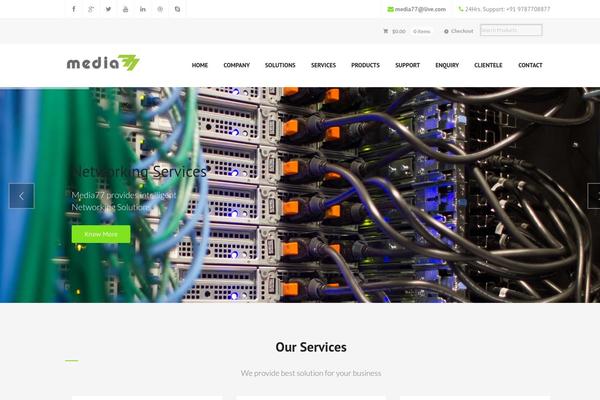Open the LinkedIn social icon

pos(143,9)
